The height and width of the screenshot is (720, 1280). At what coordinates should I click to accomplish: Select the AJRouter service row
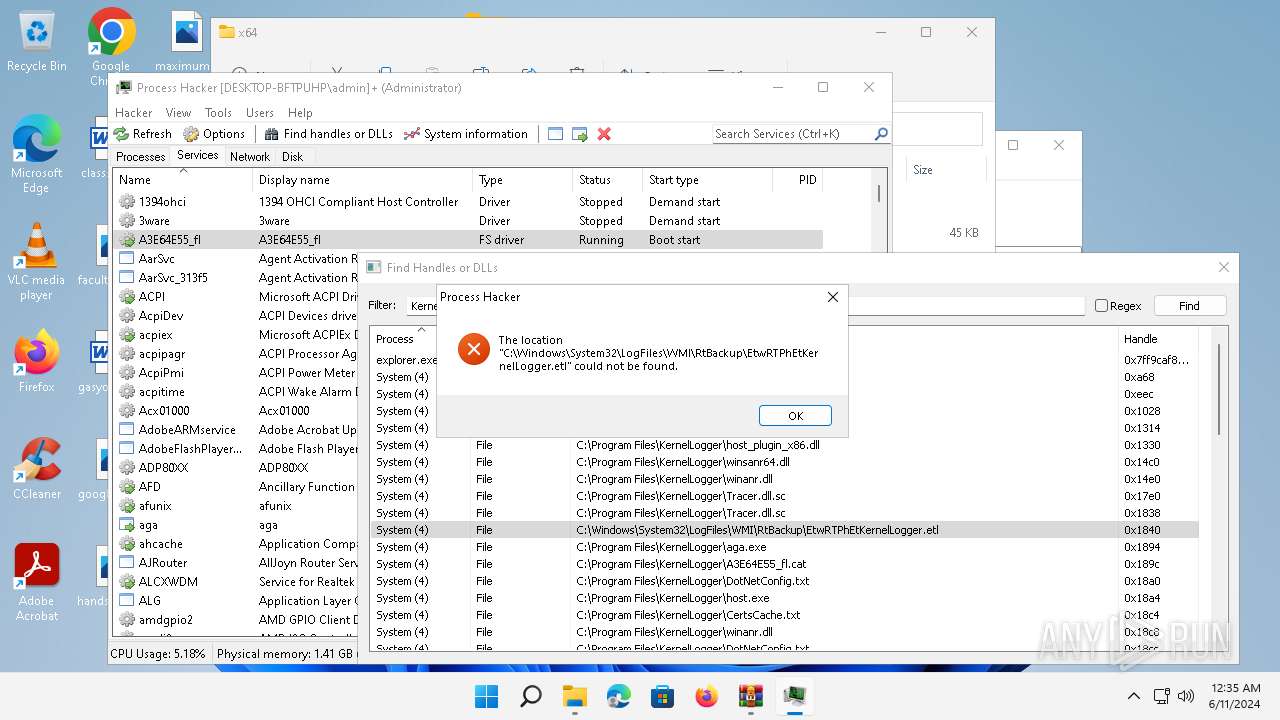pyautogui.click(x=236, y=563)
